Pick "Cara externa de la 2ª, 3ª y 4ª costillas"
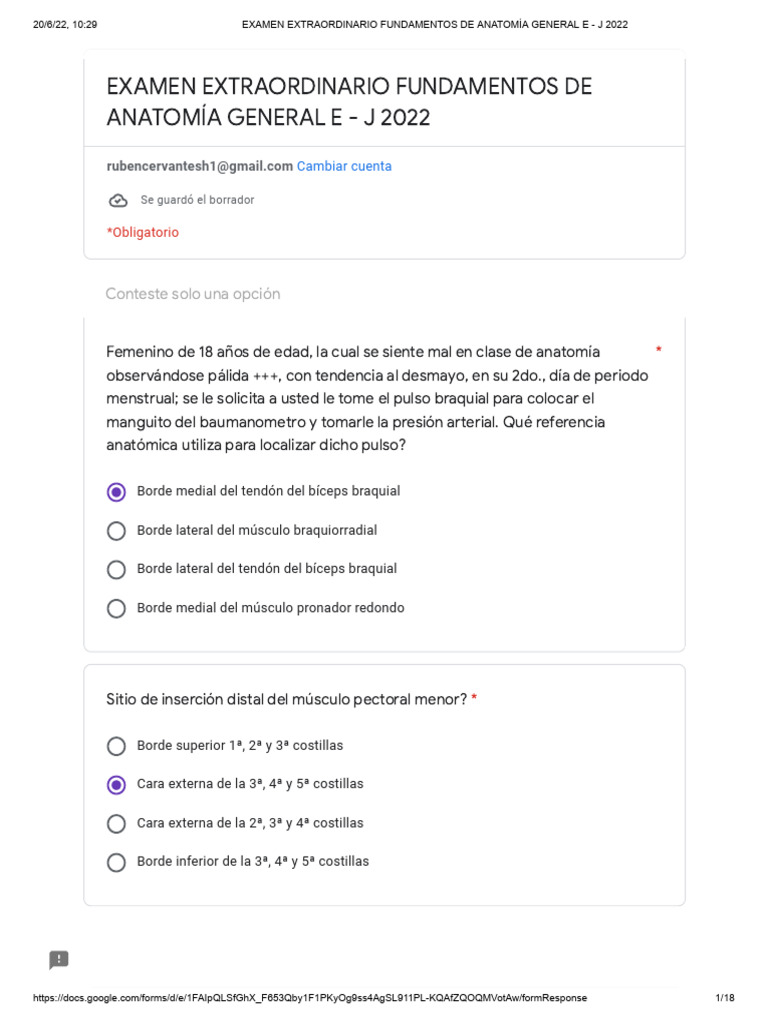This screenshot has height=1024, width=768. point(117,824)
